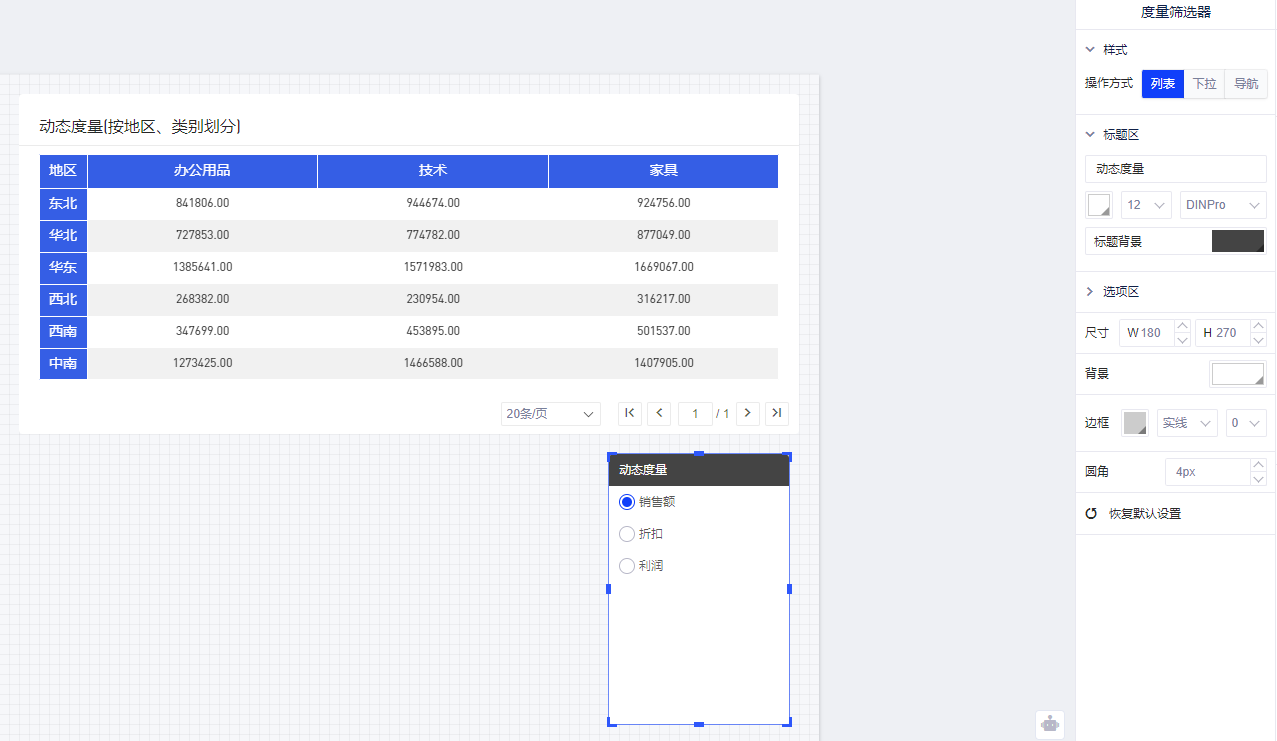Viewport: 1277px width, 741px height.
Task: Go to first page of table
Action: pyautogui.click(x=630, y=413)
